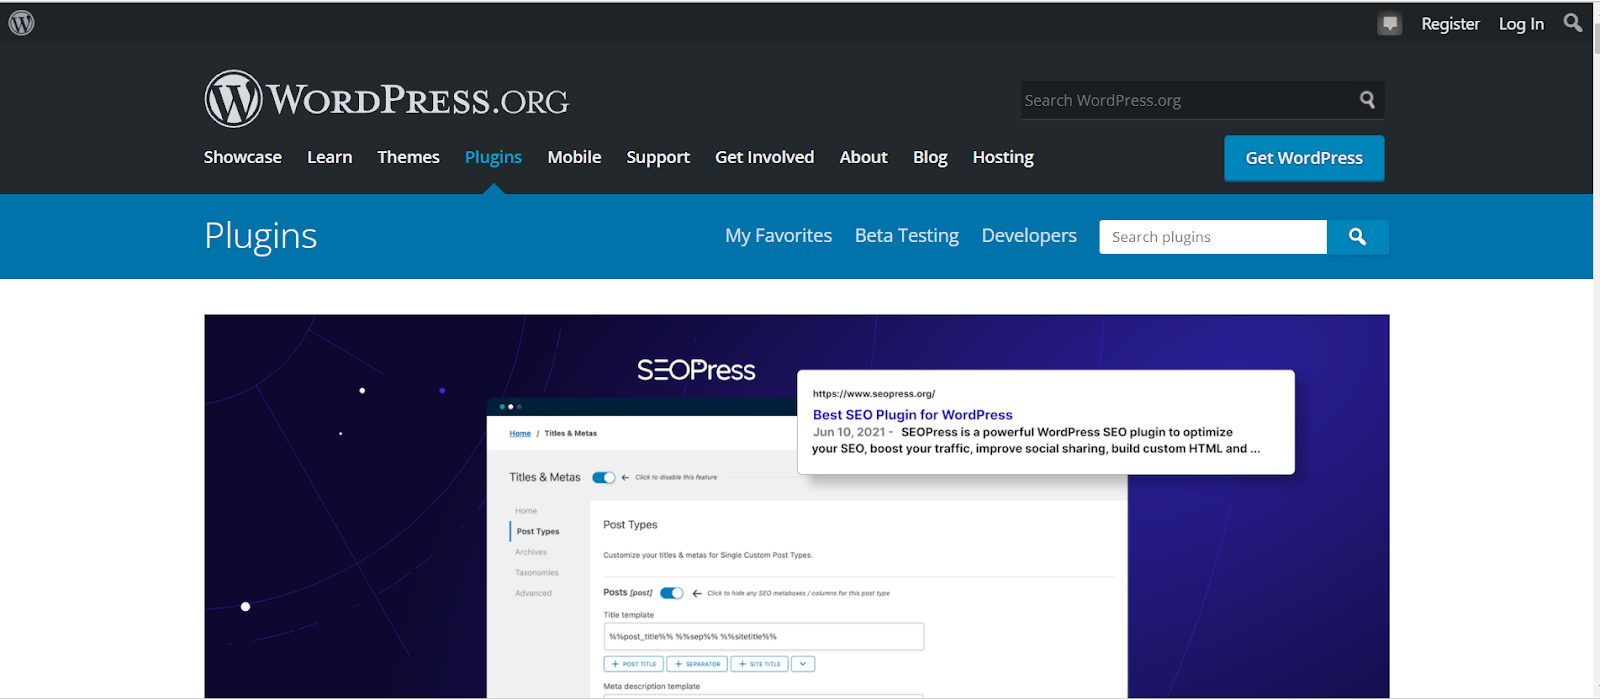Open the Themes menu item
1600x700 pixels.
[408, 157]
